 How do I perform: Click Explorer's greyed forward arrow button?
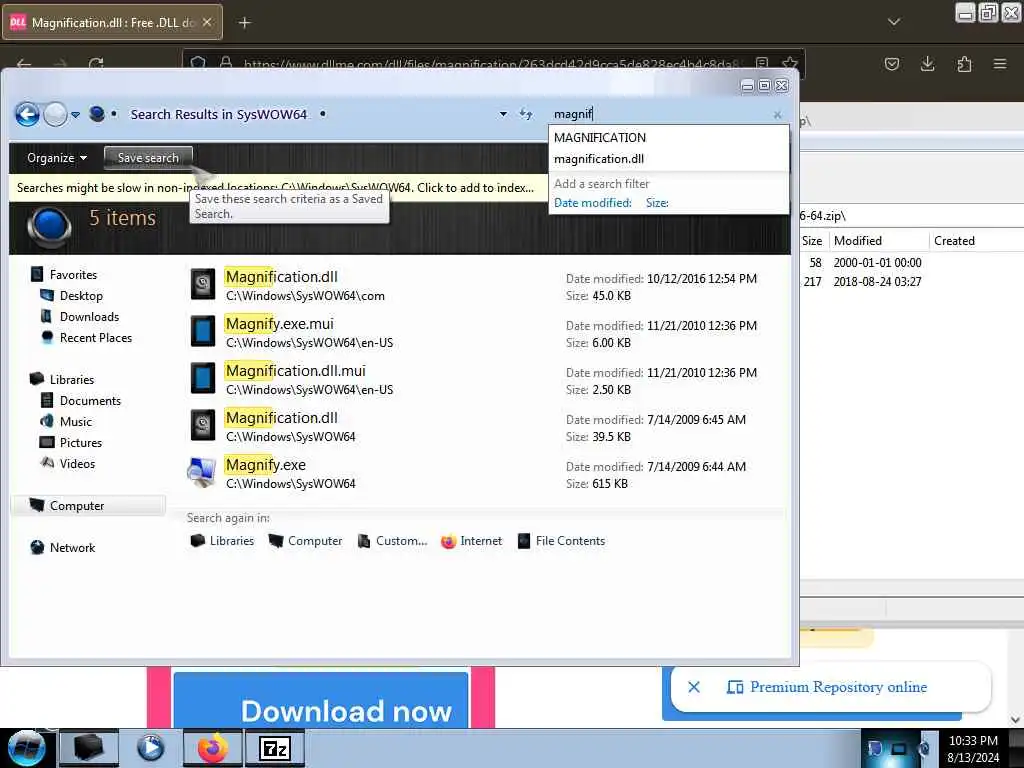click(56, 114)
